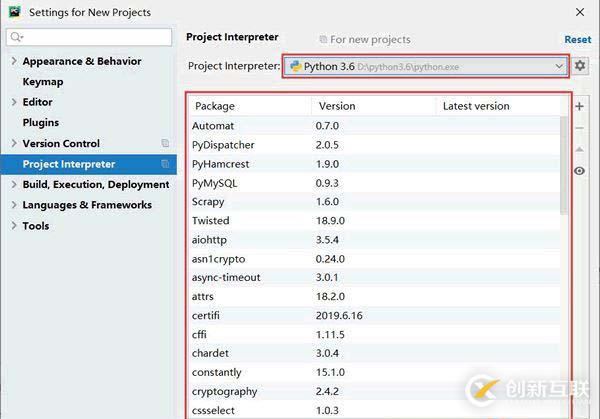Click the Python logo in the interpreter combo box
Viewport: 600px width, 419px height.
295,66
